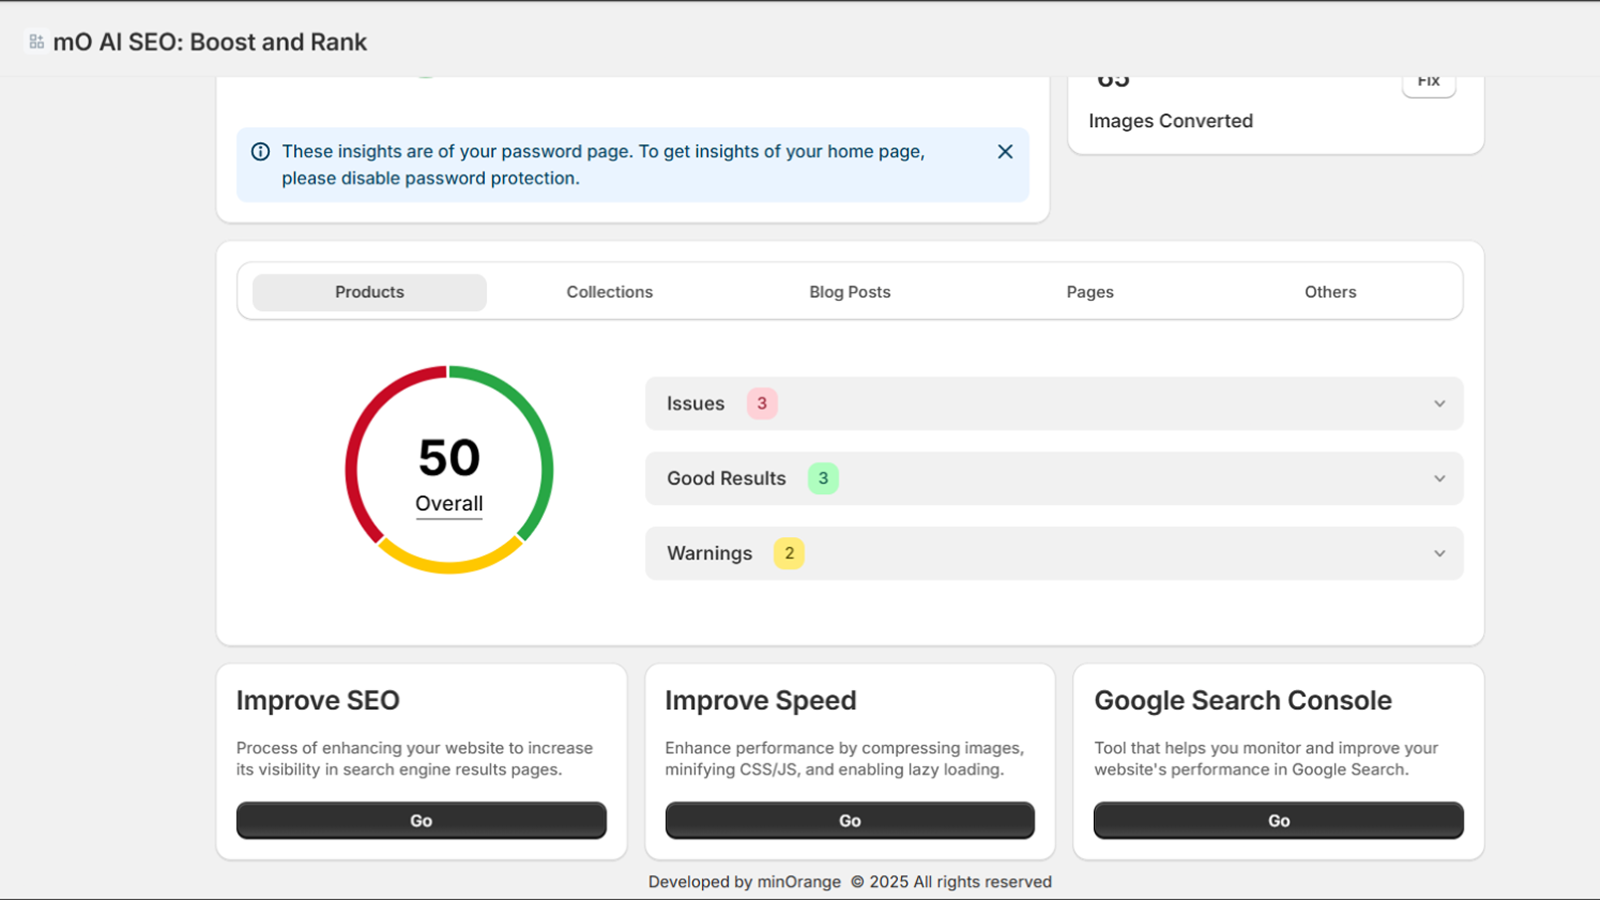Image resolution: width=1600 pixels, height=900 pixels.
Task: Expand the Warnings section chevron
Action: [1439, 554]
